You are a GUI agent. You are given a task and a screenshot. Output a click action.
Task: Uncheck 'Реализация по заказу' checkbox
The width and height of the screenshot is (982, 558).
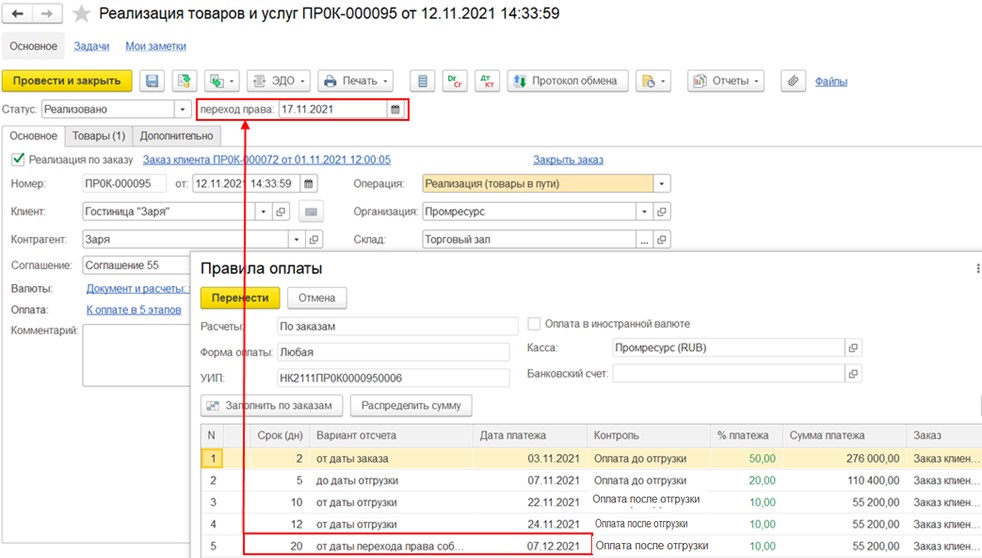(x=18, y=159)
